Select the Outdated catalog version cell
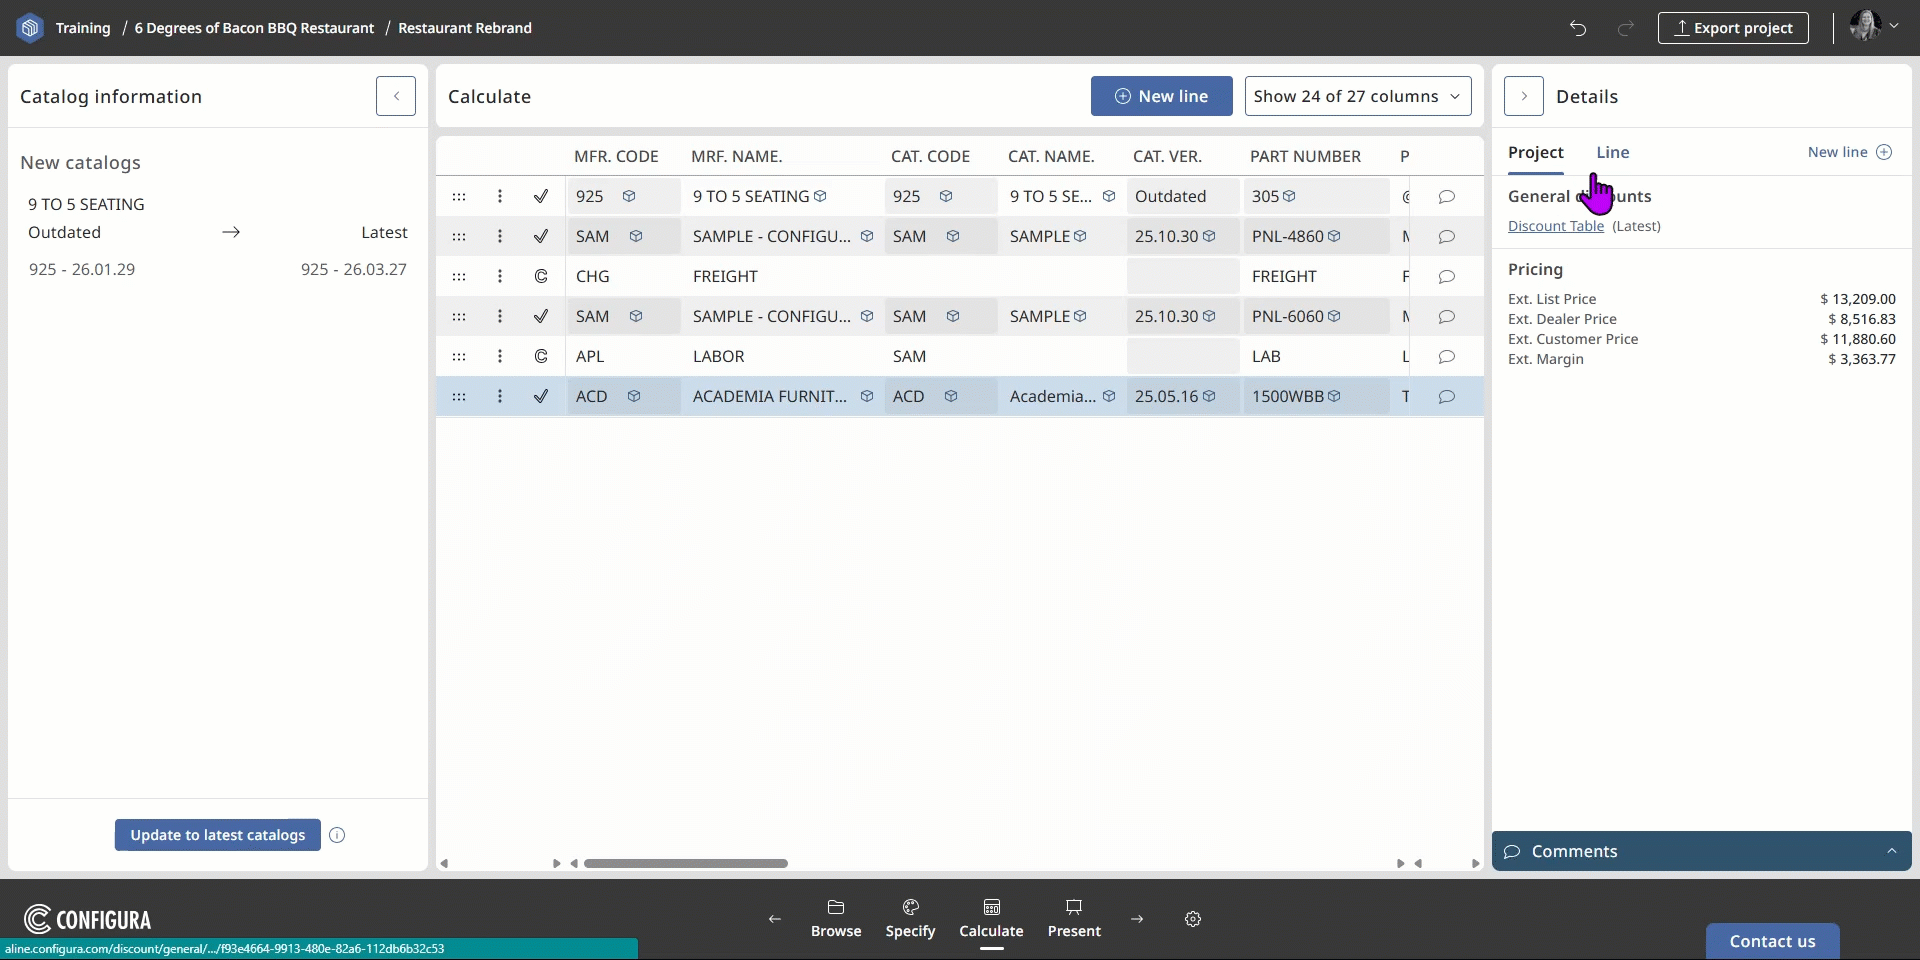 pos(1183,196)
